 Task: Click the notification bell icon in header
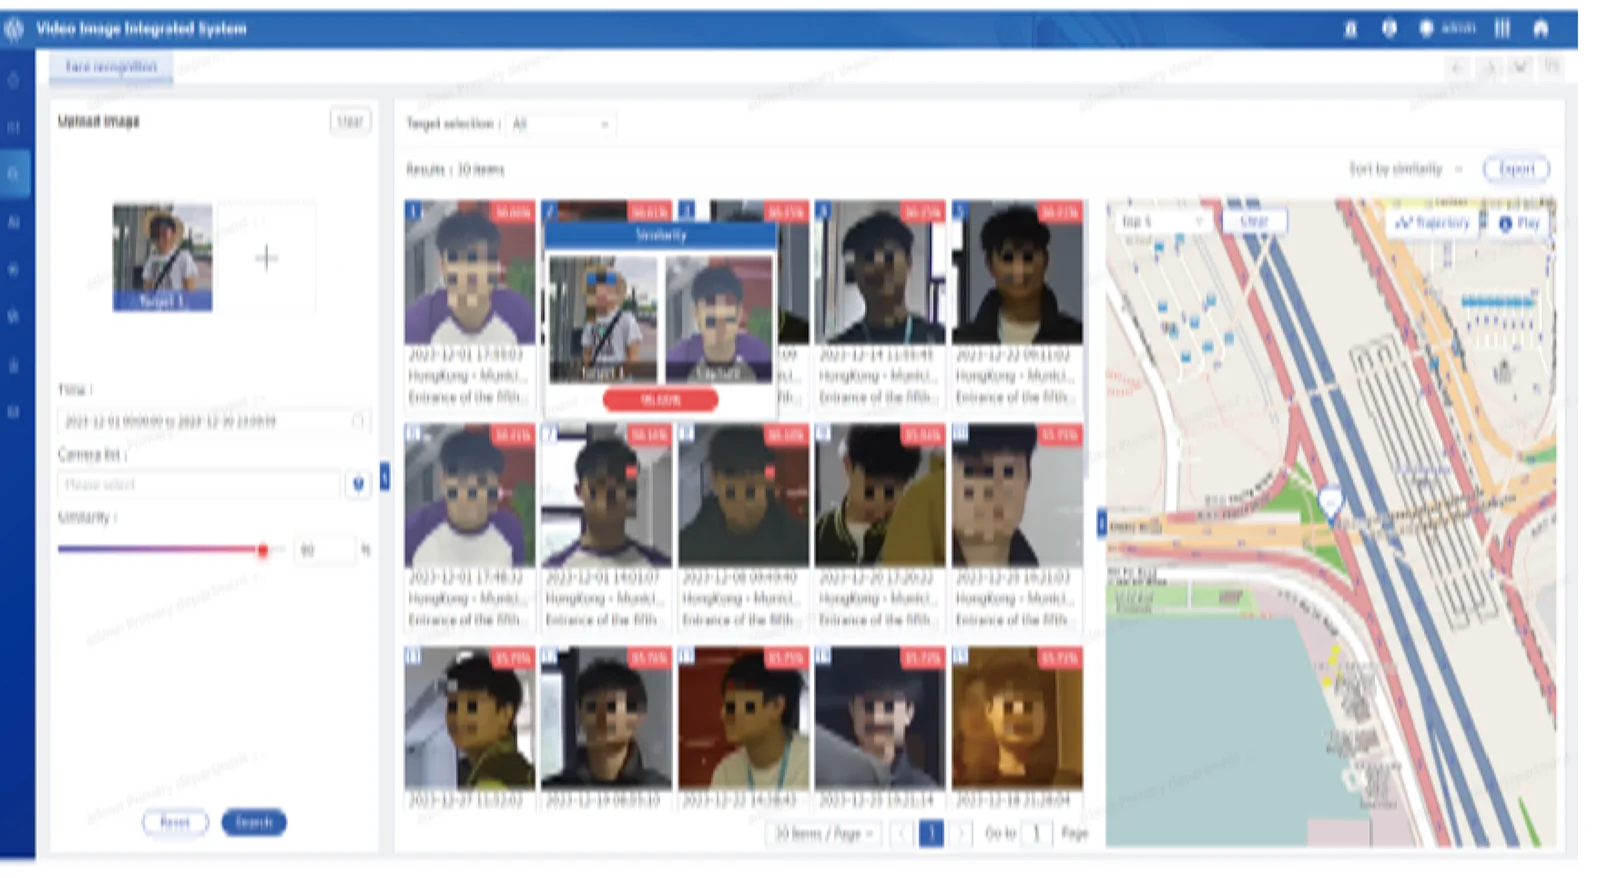point(1350,29)
